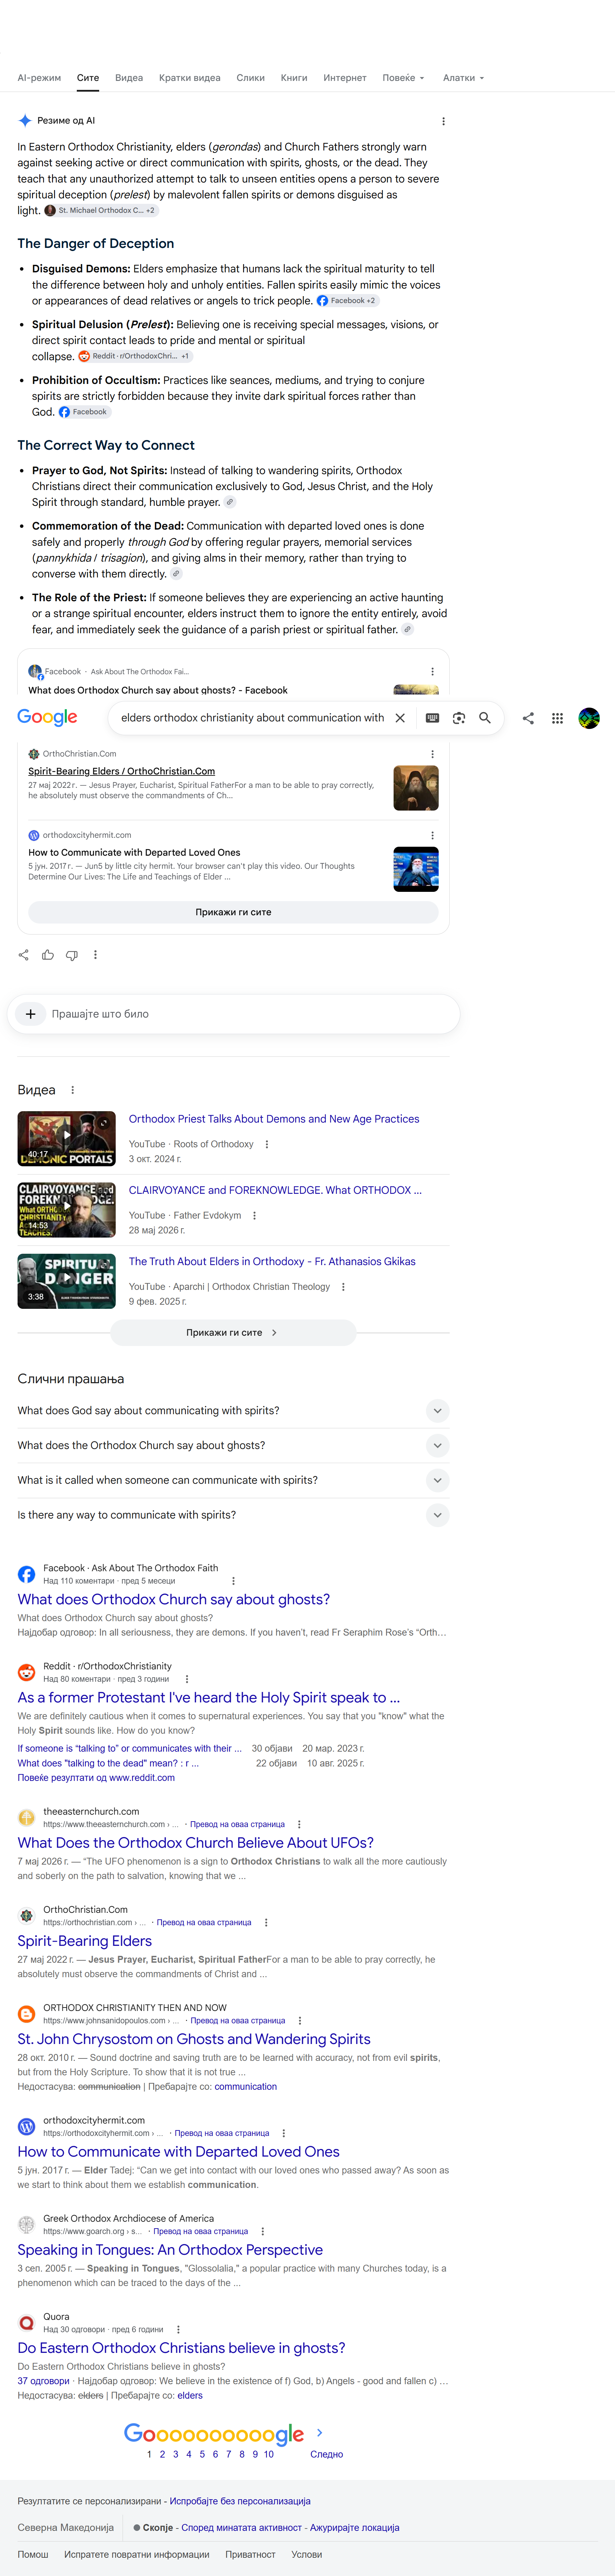This screenshot has width=615, height=2576.
Task: Click the link icon after the 'Commemoration of the Dead' bullet
Action: click(x=176, y=574)
